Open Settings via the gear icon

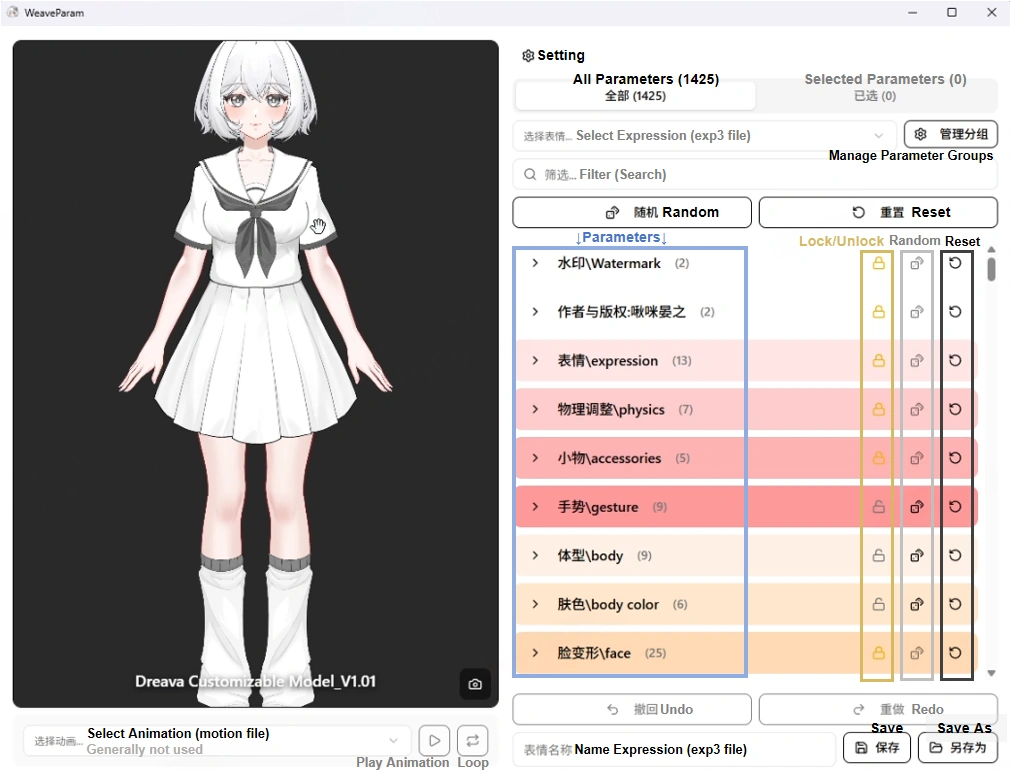[529, 55]
